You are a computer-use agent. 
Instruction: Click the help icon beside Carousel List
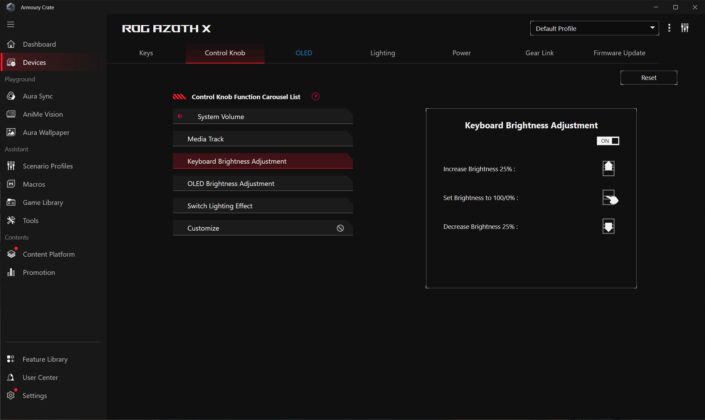(316, 96)
